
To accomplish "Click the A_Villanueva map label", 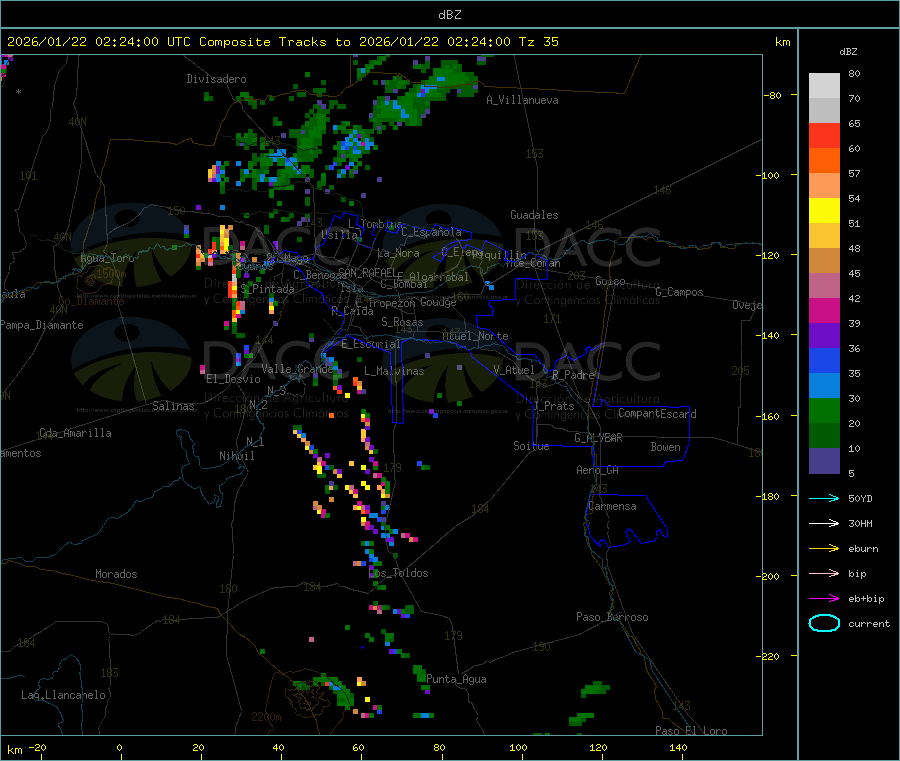I will point(522,100).
